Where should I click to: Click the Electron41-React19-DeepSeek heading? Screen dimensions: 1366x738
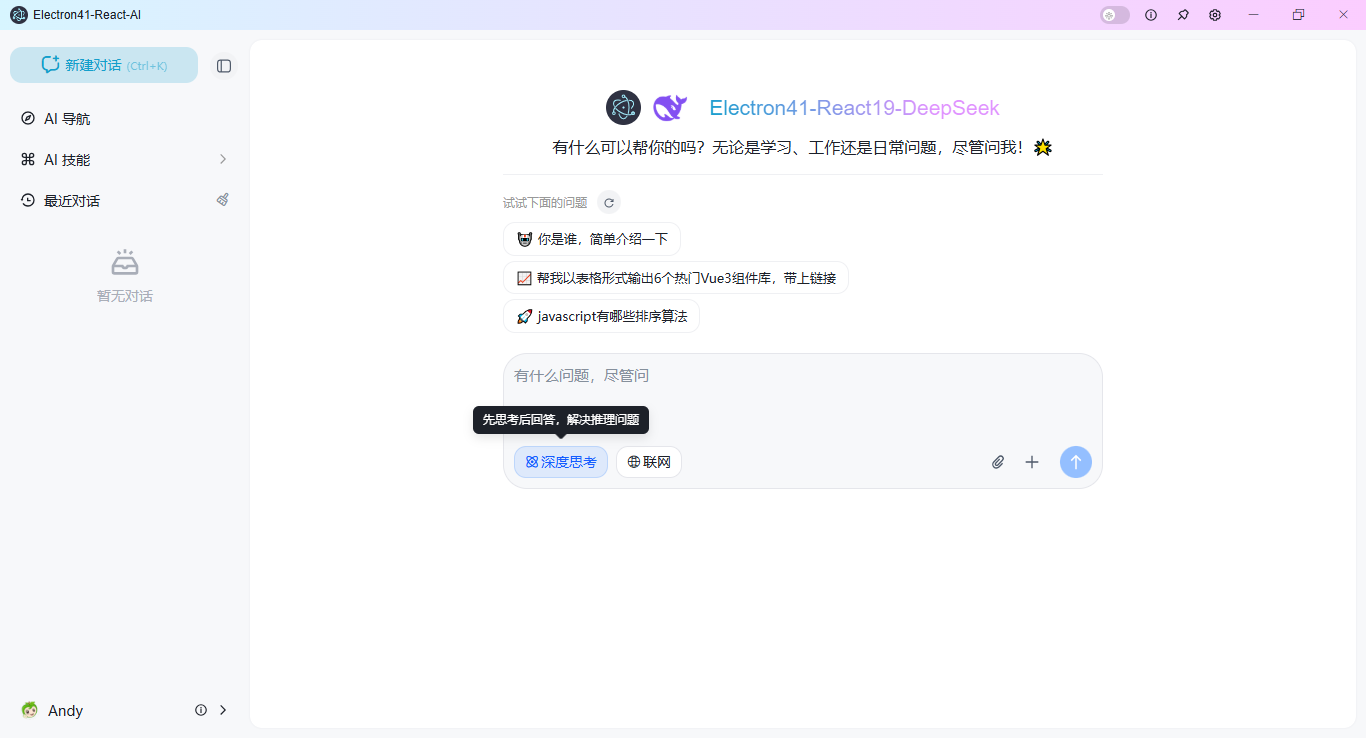854,108
